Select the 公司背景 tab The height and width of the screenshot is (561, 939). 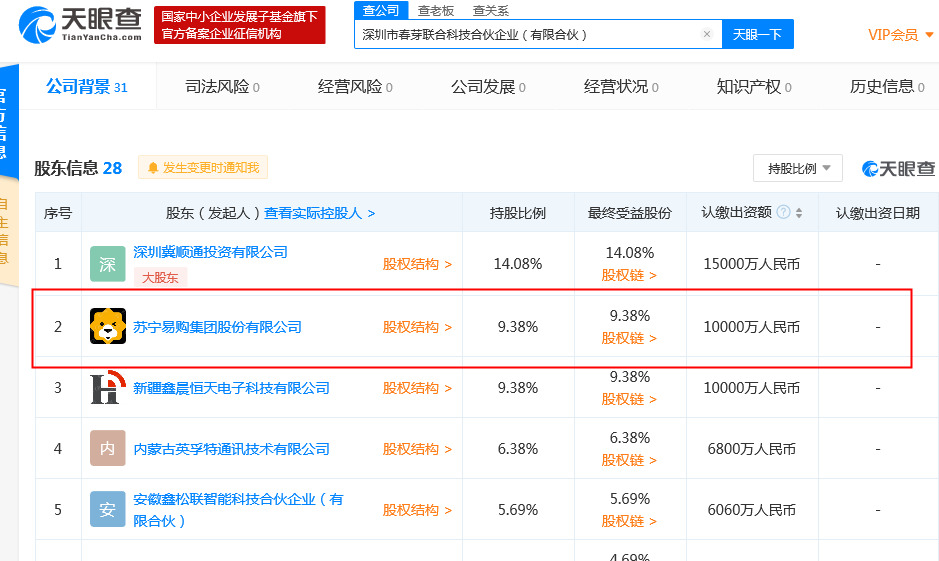[x=87, y=87]
